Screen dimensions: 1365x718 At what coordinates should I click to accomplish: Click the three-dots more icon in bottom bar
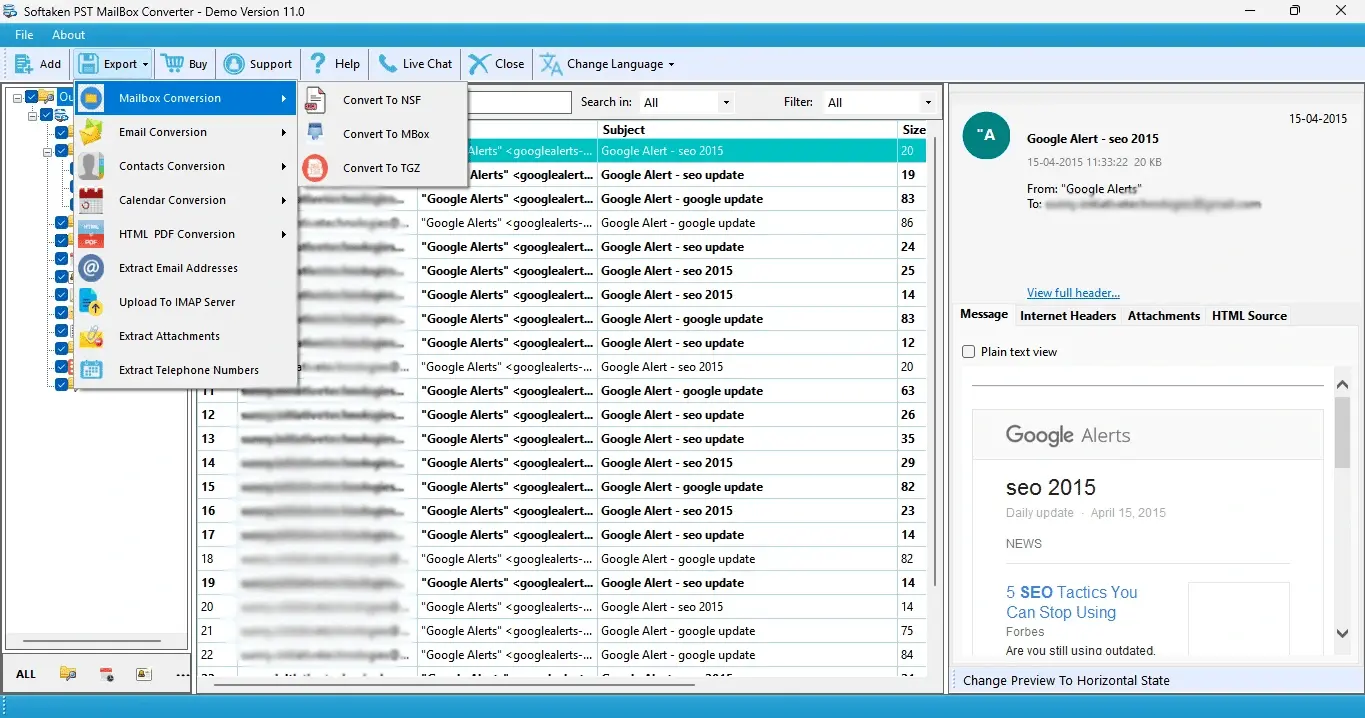(182, 675)
